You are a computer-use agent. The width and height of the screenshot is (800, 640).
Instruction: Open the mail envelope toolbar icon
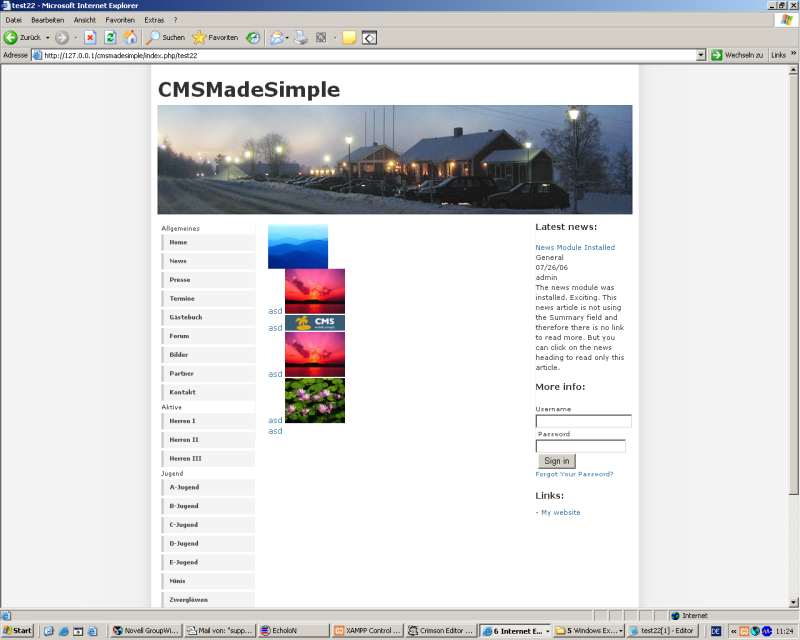[276, 37]
